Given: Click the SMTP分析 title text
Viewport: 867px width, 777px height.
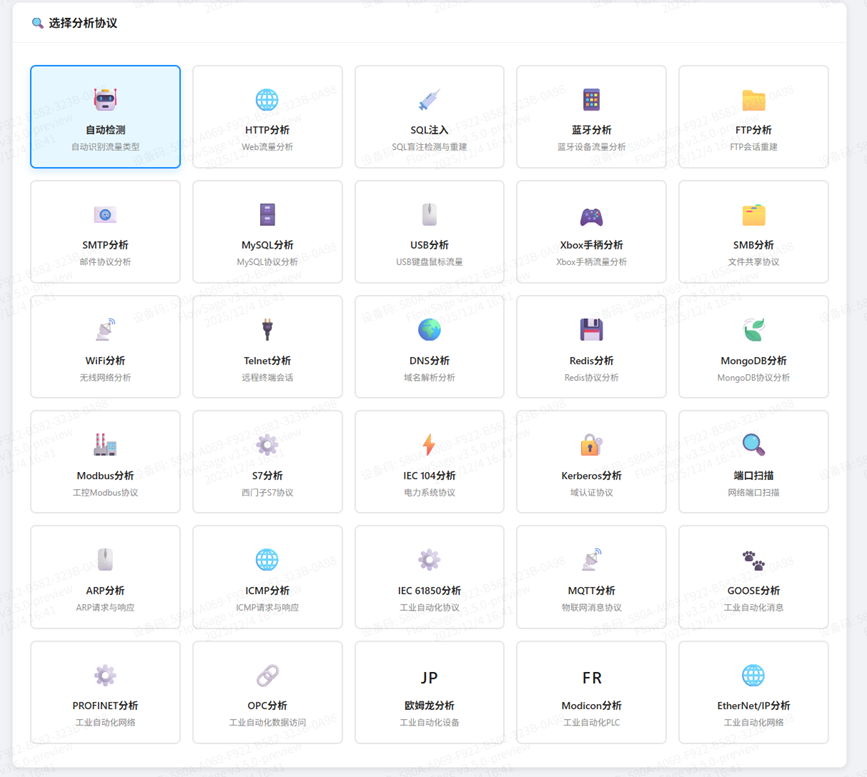Looking at the screenshot, I should pyautogui.click(x=105, y=245).
